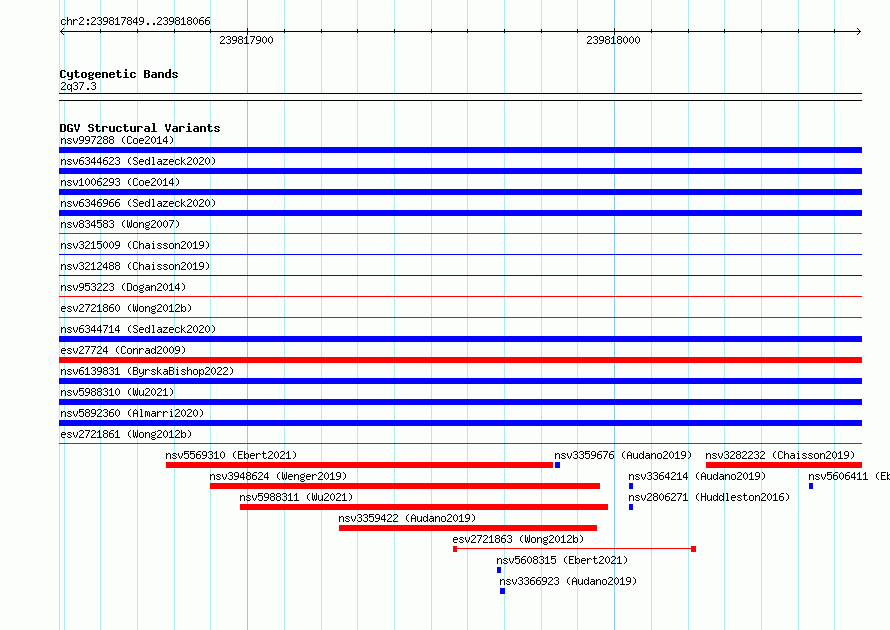Click the red bar under esv27724 (Conrad2009)

click(460, 360)
